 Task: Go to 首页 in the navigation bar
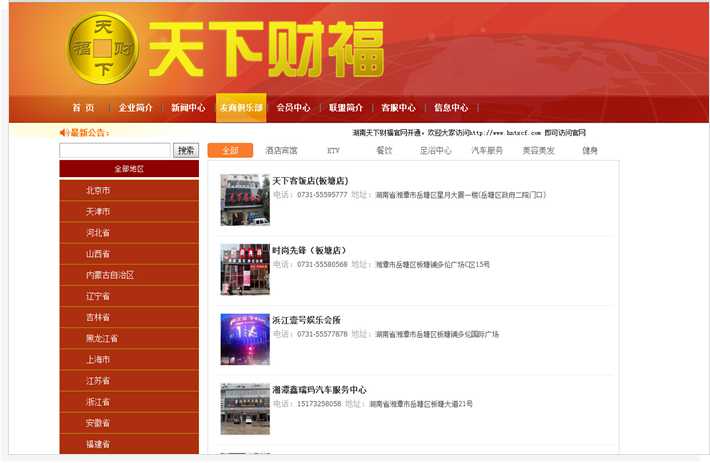83,108
